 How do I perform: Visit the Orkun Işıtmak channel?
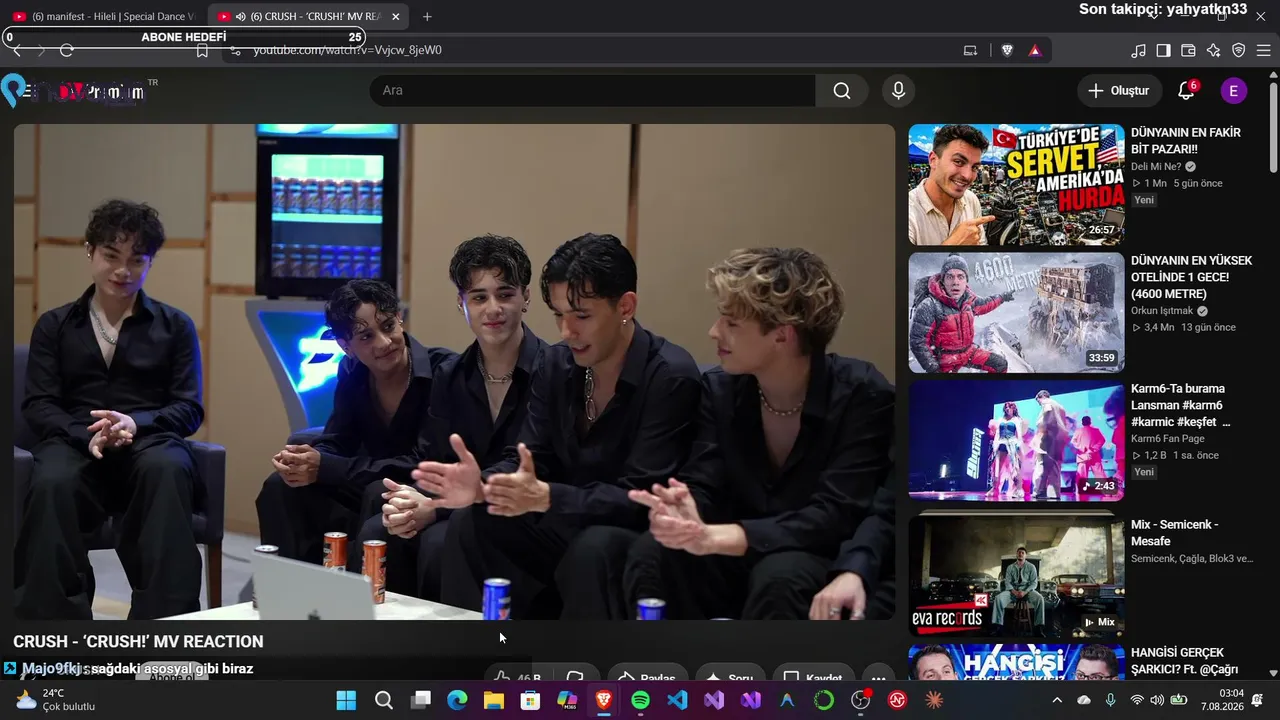[x=1162, y=311]
